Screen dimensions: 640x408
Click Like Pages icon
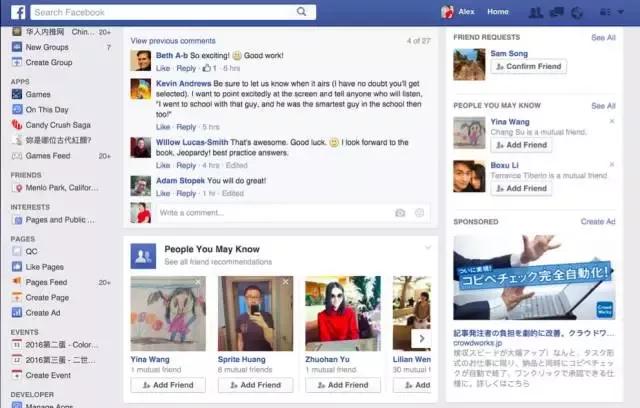coord(17,267)
